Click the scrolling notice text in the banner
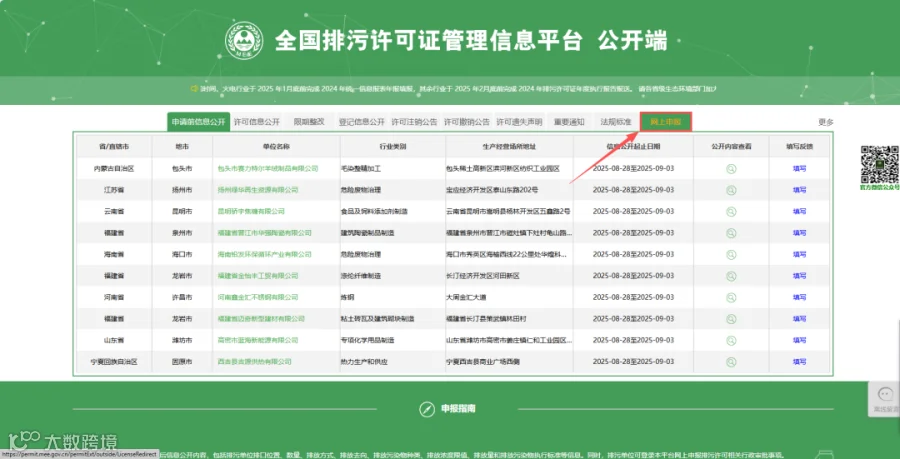The height and width of the screenshot is (459, 900). coord(458,89)
